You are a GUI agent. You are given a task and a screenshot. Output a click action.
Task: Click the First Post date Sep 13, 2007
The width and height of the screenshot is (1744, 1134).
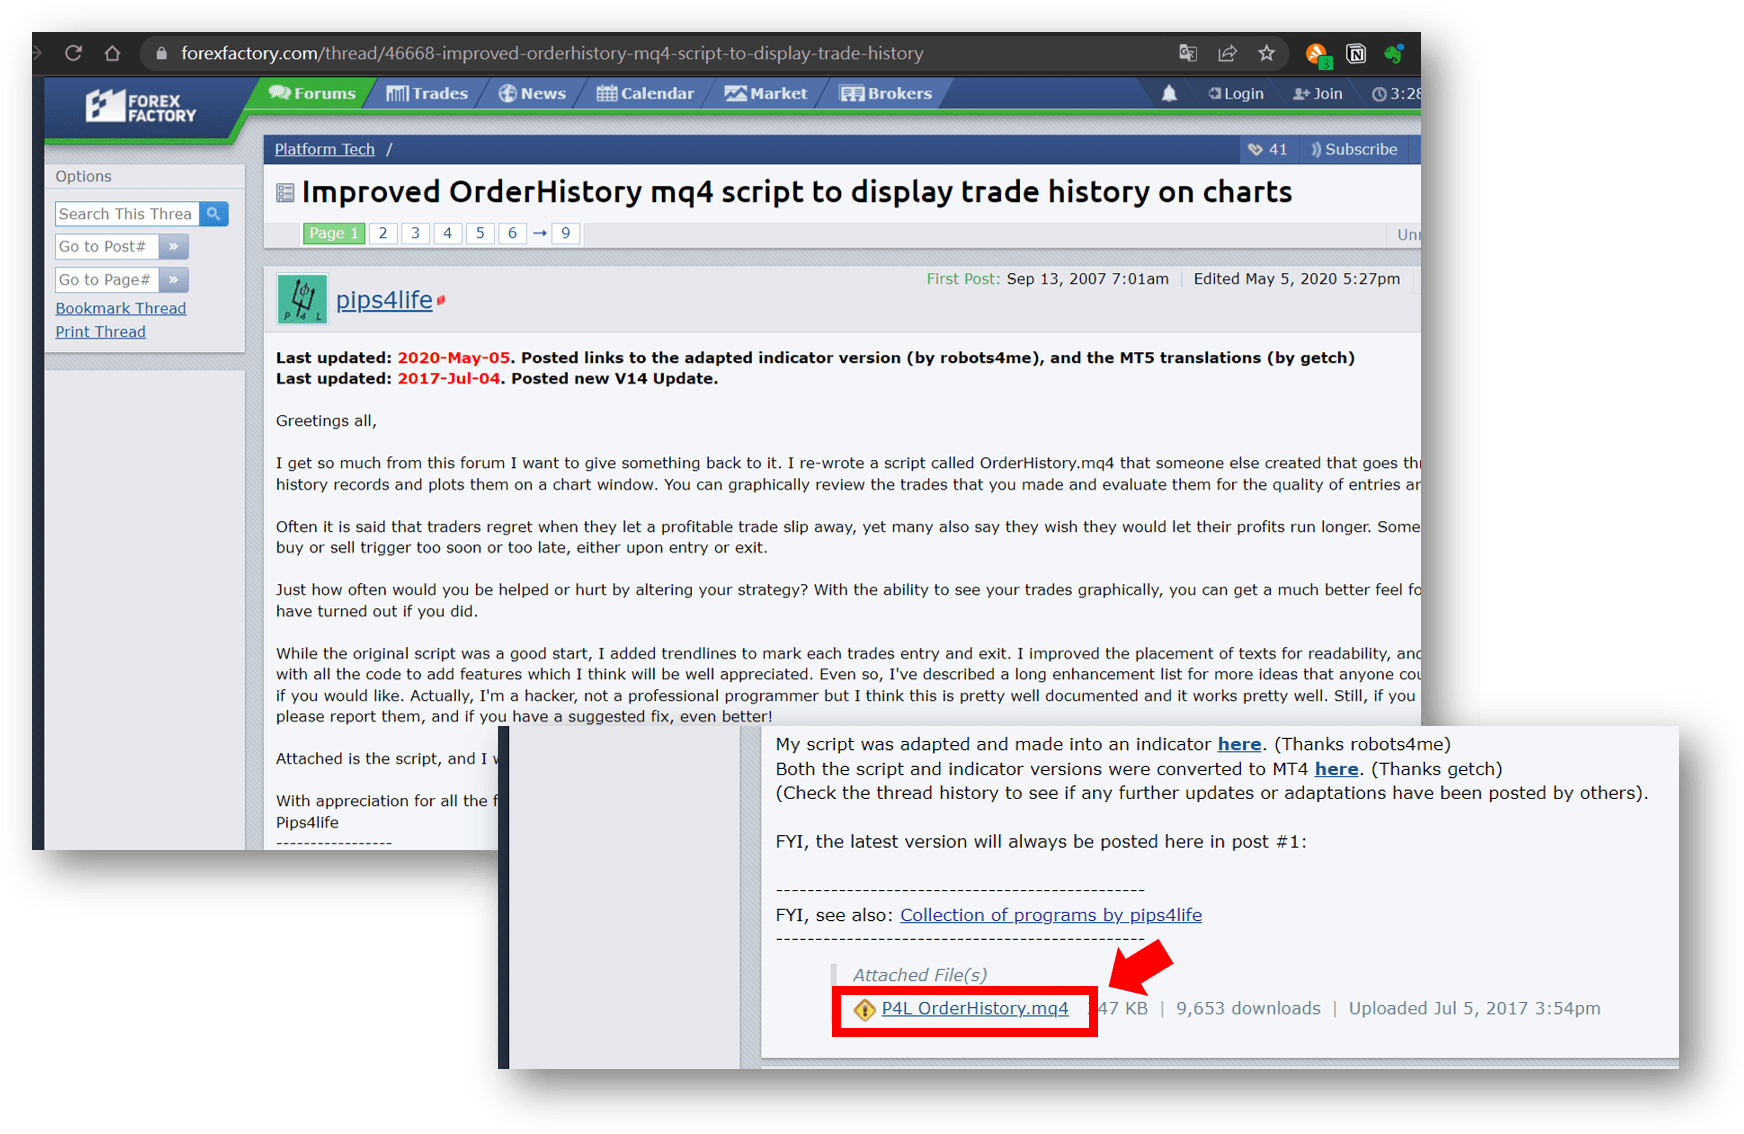tap(1088, 279)
